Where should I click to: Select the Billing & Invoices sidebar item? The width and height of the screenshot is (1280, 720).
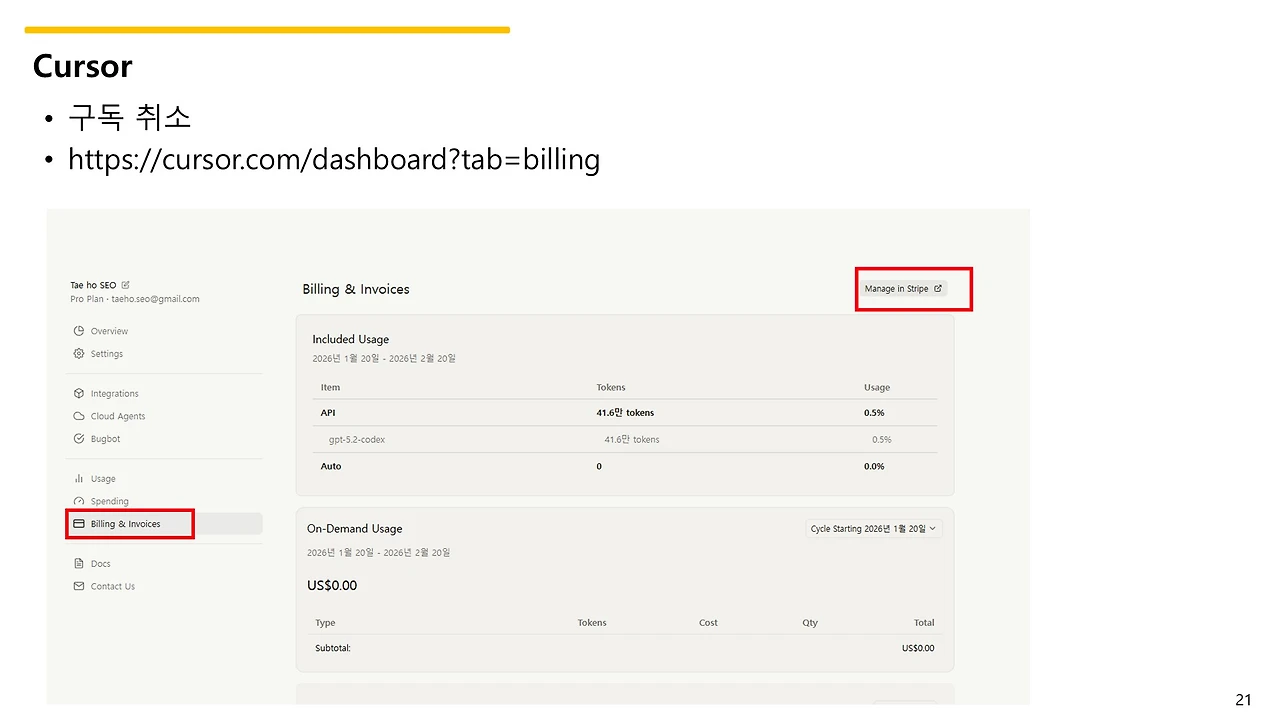click(x=165, y=524)
